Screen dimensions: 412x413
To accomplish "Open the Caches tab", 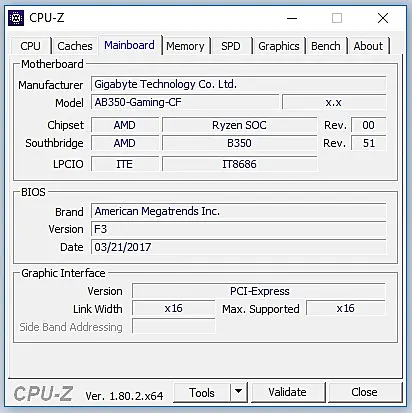I will [75, 46].
